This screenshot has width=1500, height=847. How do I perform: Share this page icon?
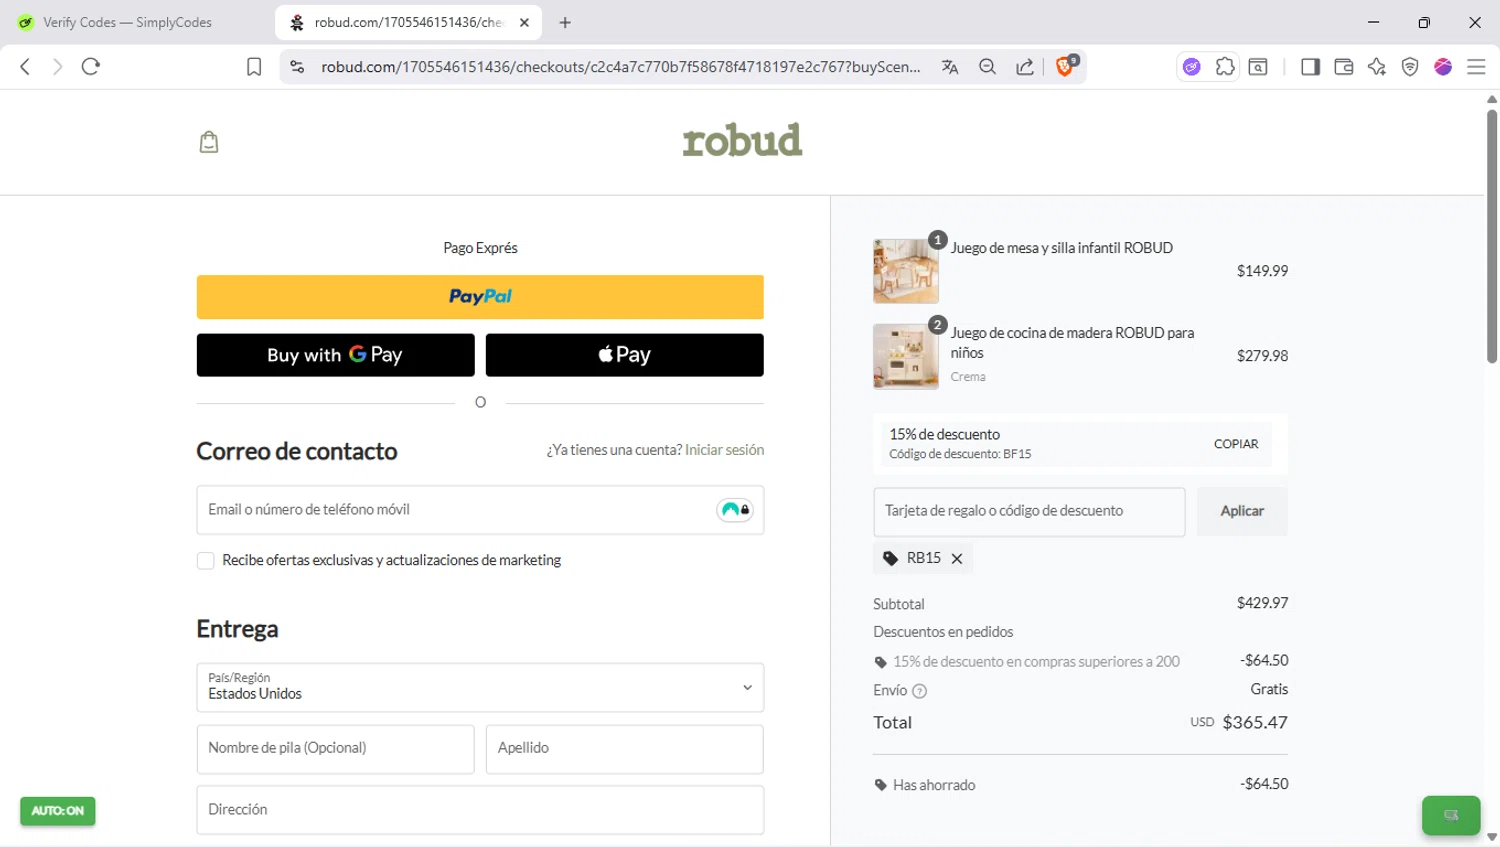coord(1025,67)
